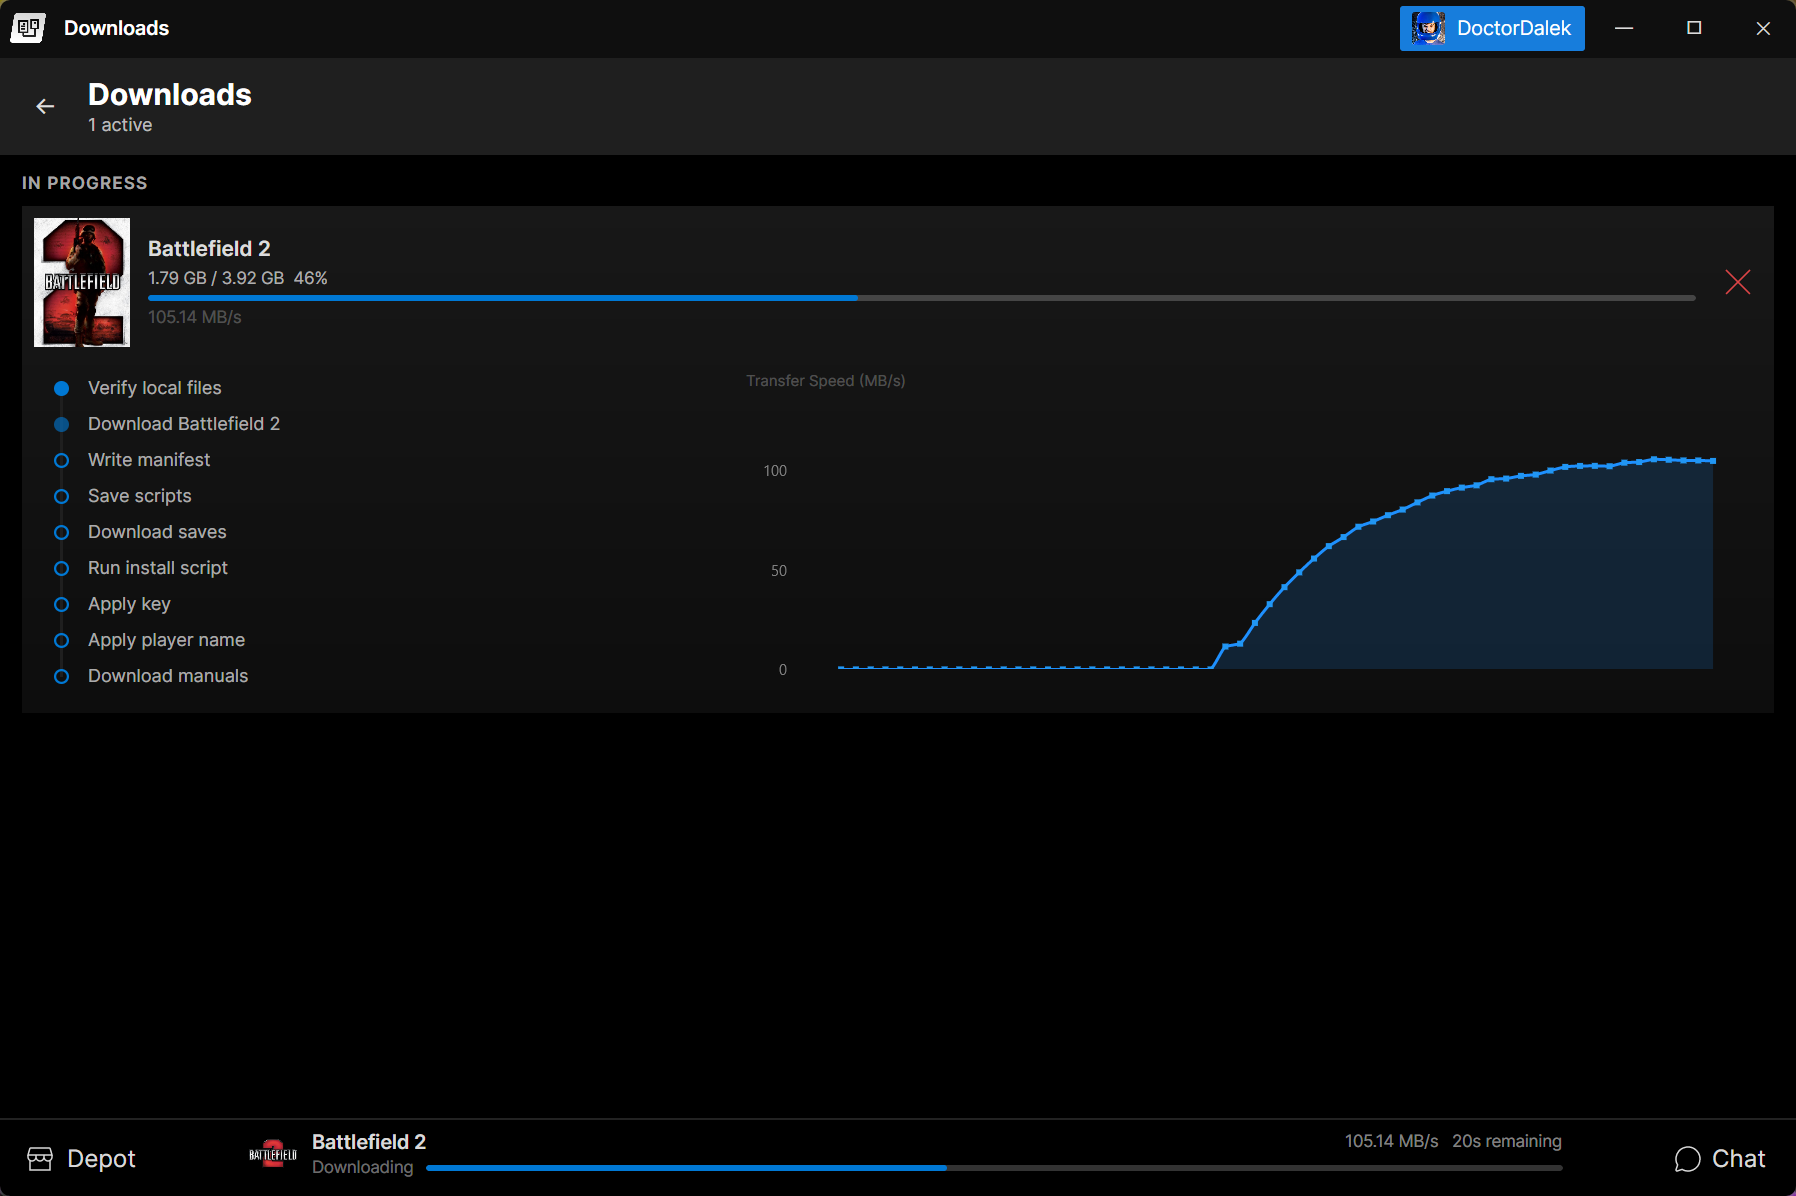The image size is (1796, 1196).
Task: Maximize the Downloads window
Action: click(1694, 28)
